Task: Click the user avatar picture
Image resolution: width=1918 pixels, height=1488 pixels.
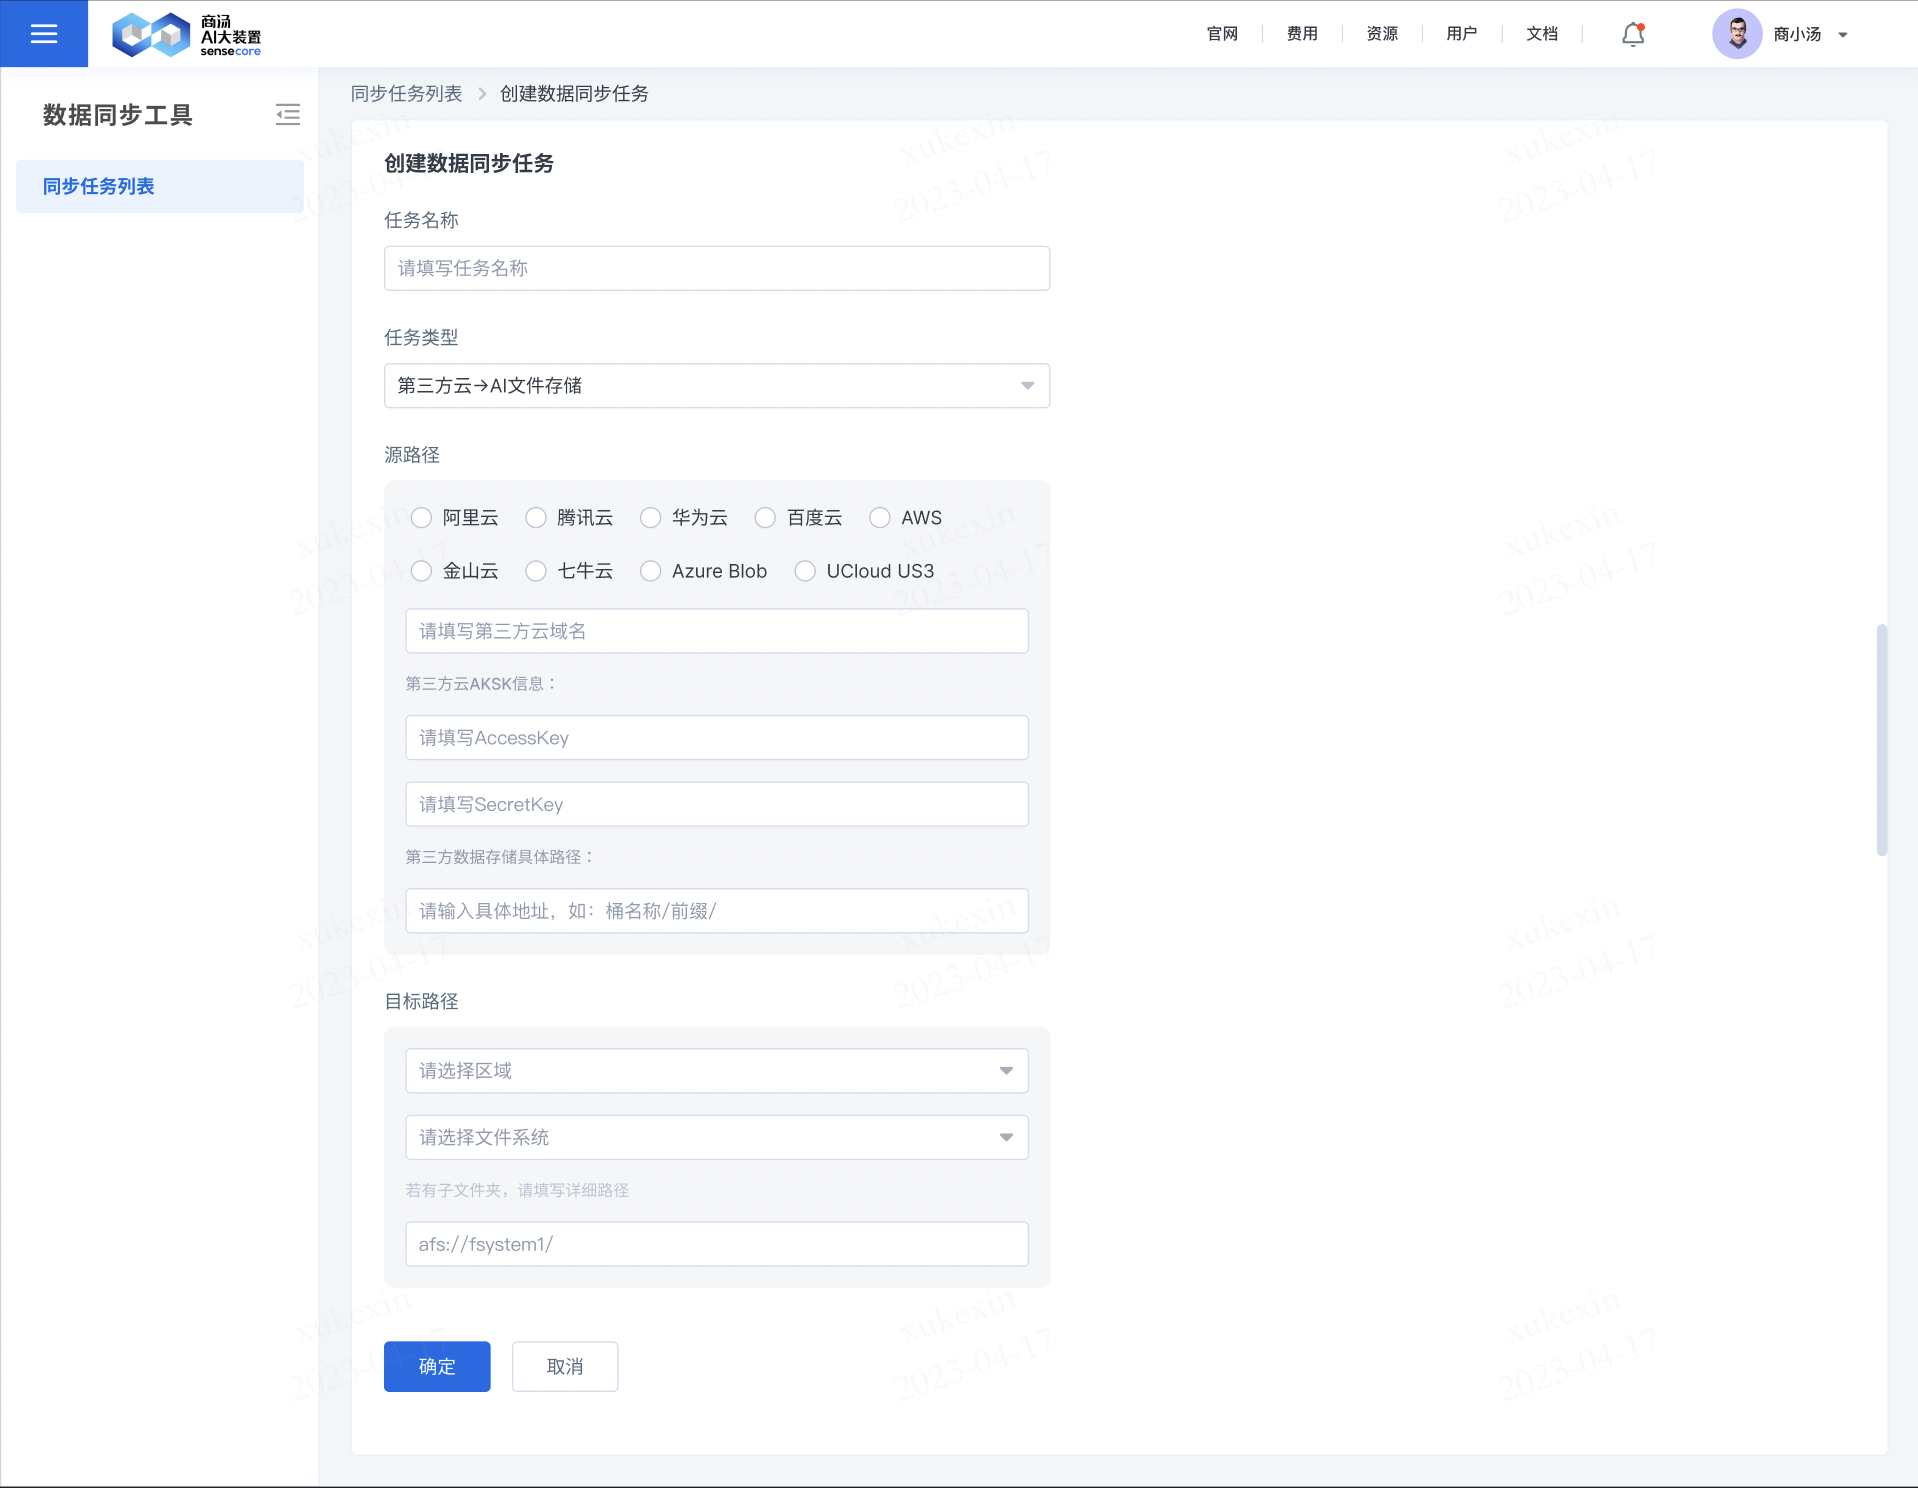Action: [x=1737, y=35]
